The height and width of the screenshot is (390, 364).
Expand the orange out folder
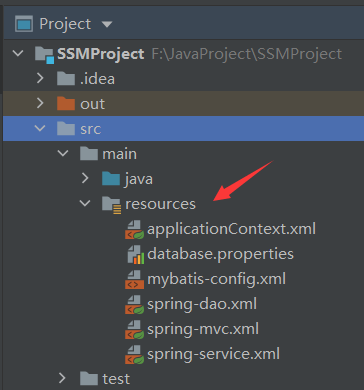[40, 103]
